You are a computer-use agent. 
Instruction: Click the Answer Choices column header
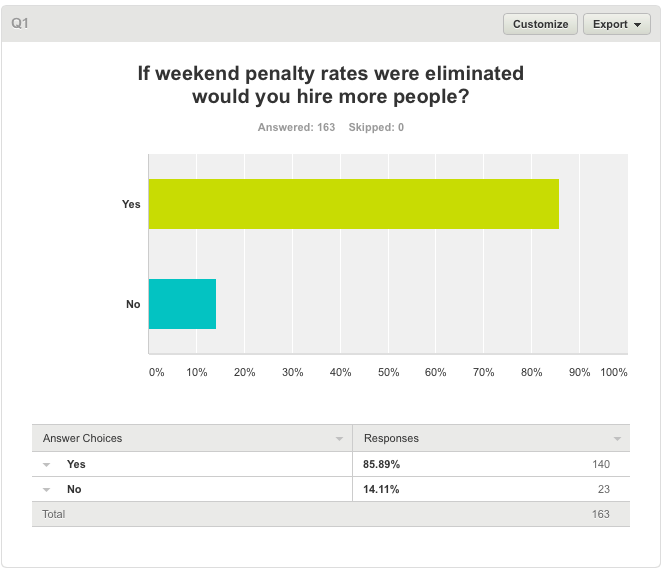click(83, 438)
